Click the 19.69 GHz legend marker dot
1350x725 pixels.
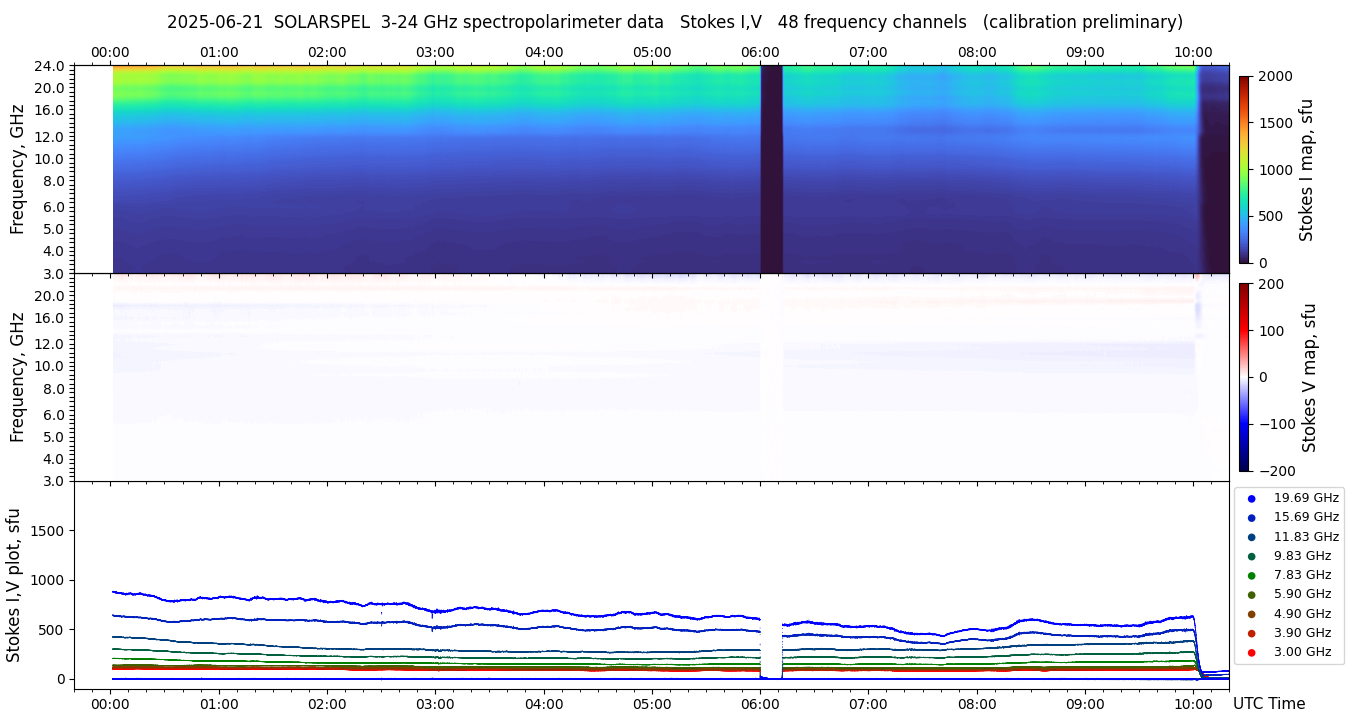(1251, 498)
